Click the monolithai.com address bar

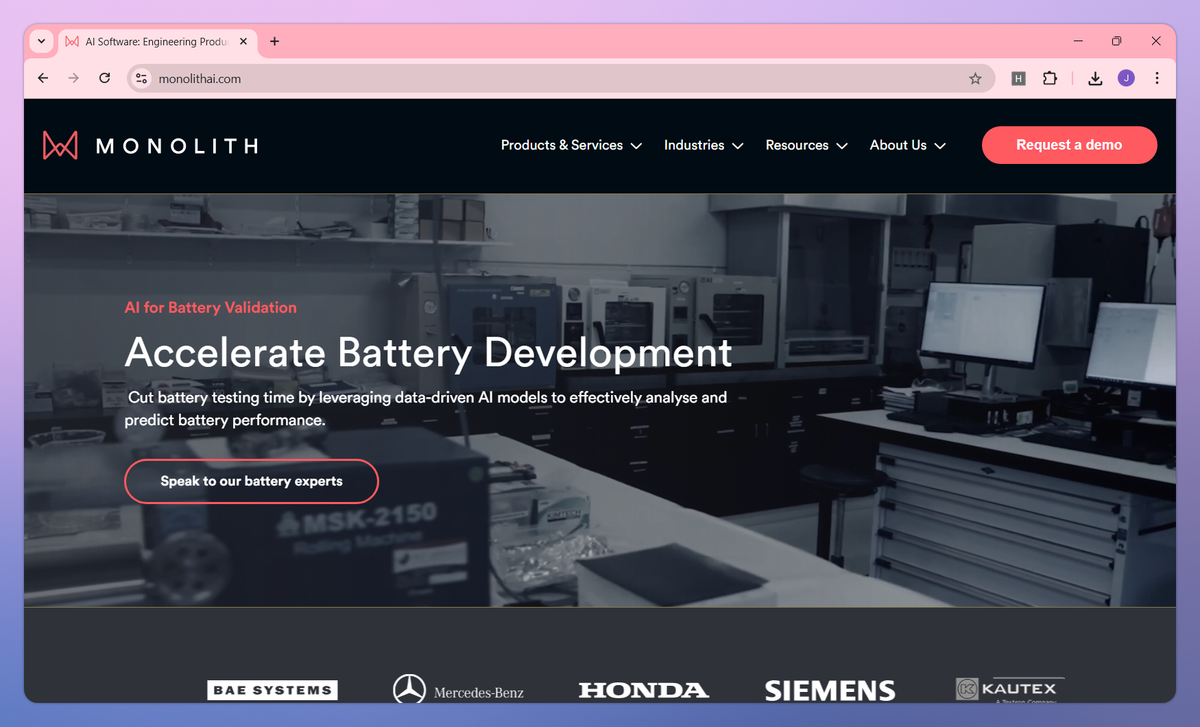coord(560,78)
